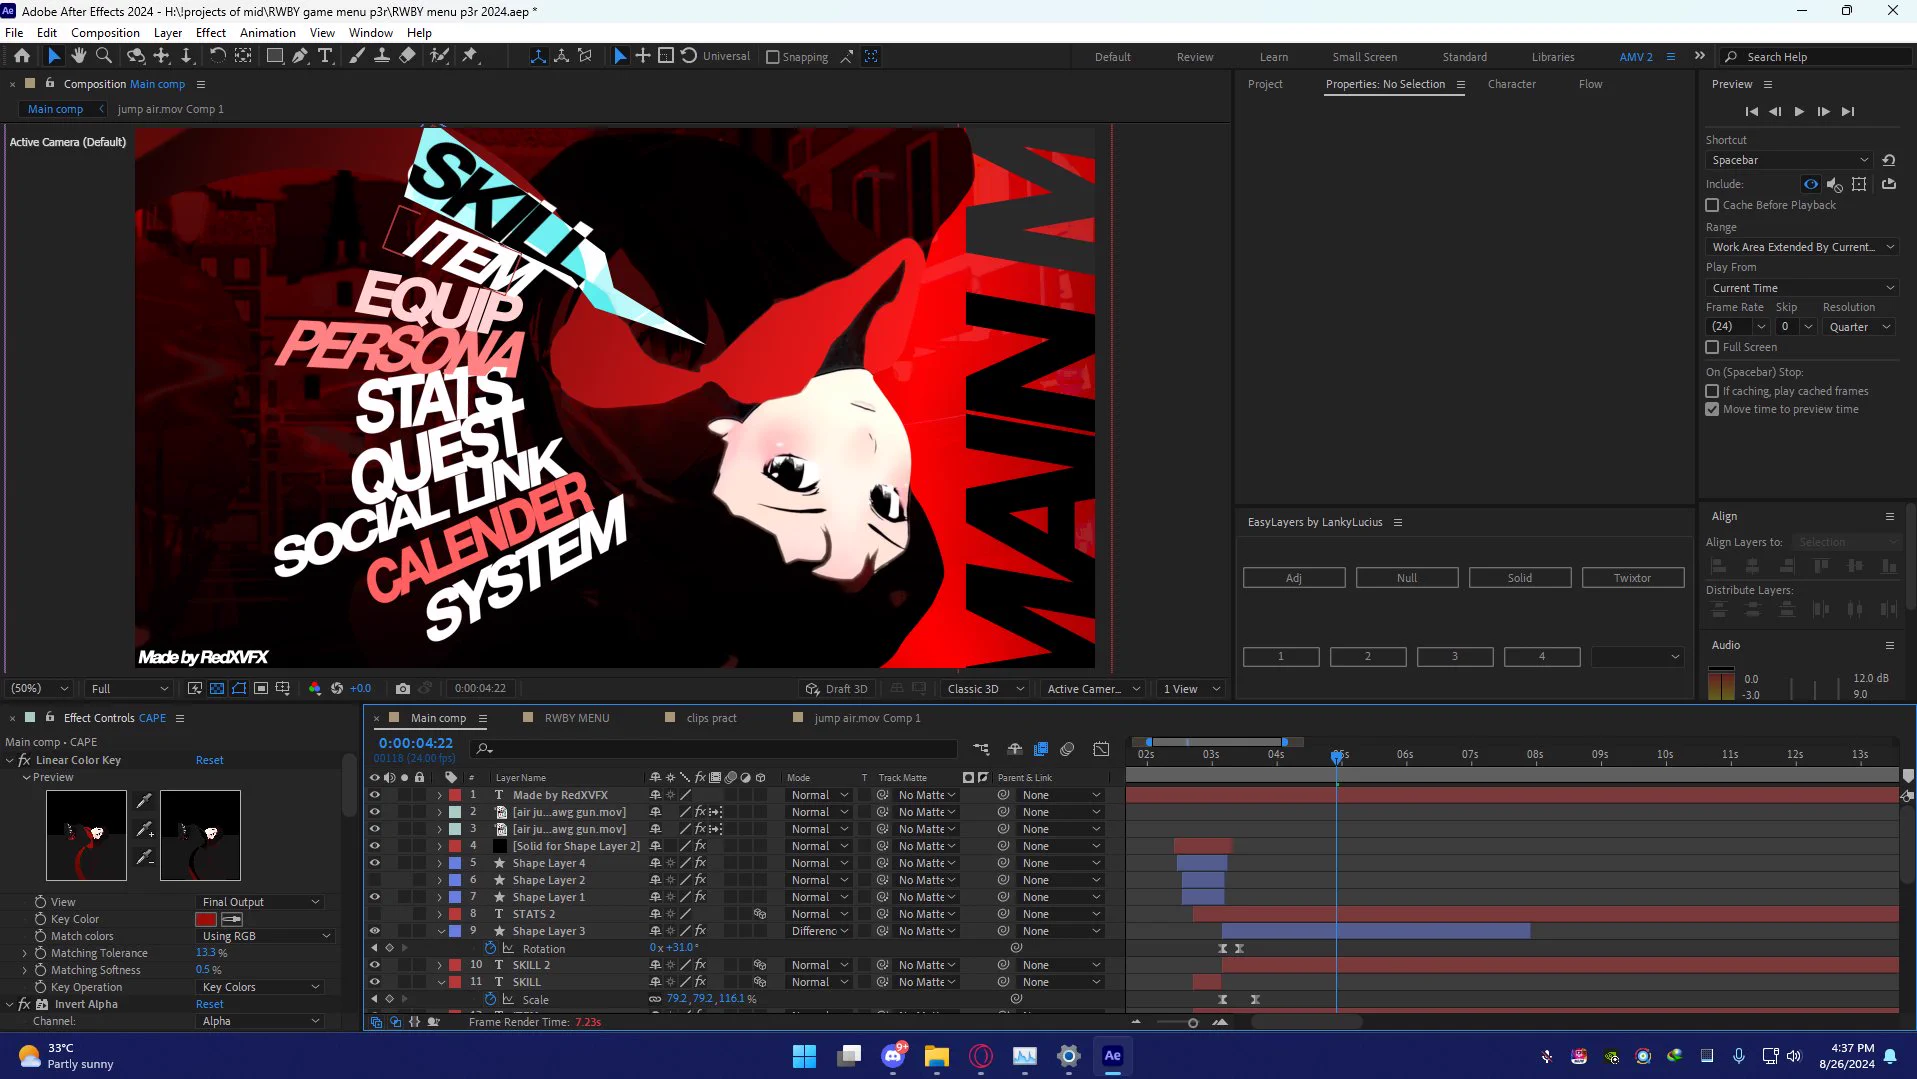Select the Zoom tool magnifier
The height and width of the screenshot is (1079, 1917).
click(x=104, y=56)
